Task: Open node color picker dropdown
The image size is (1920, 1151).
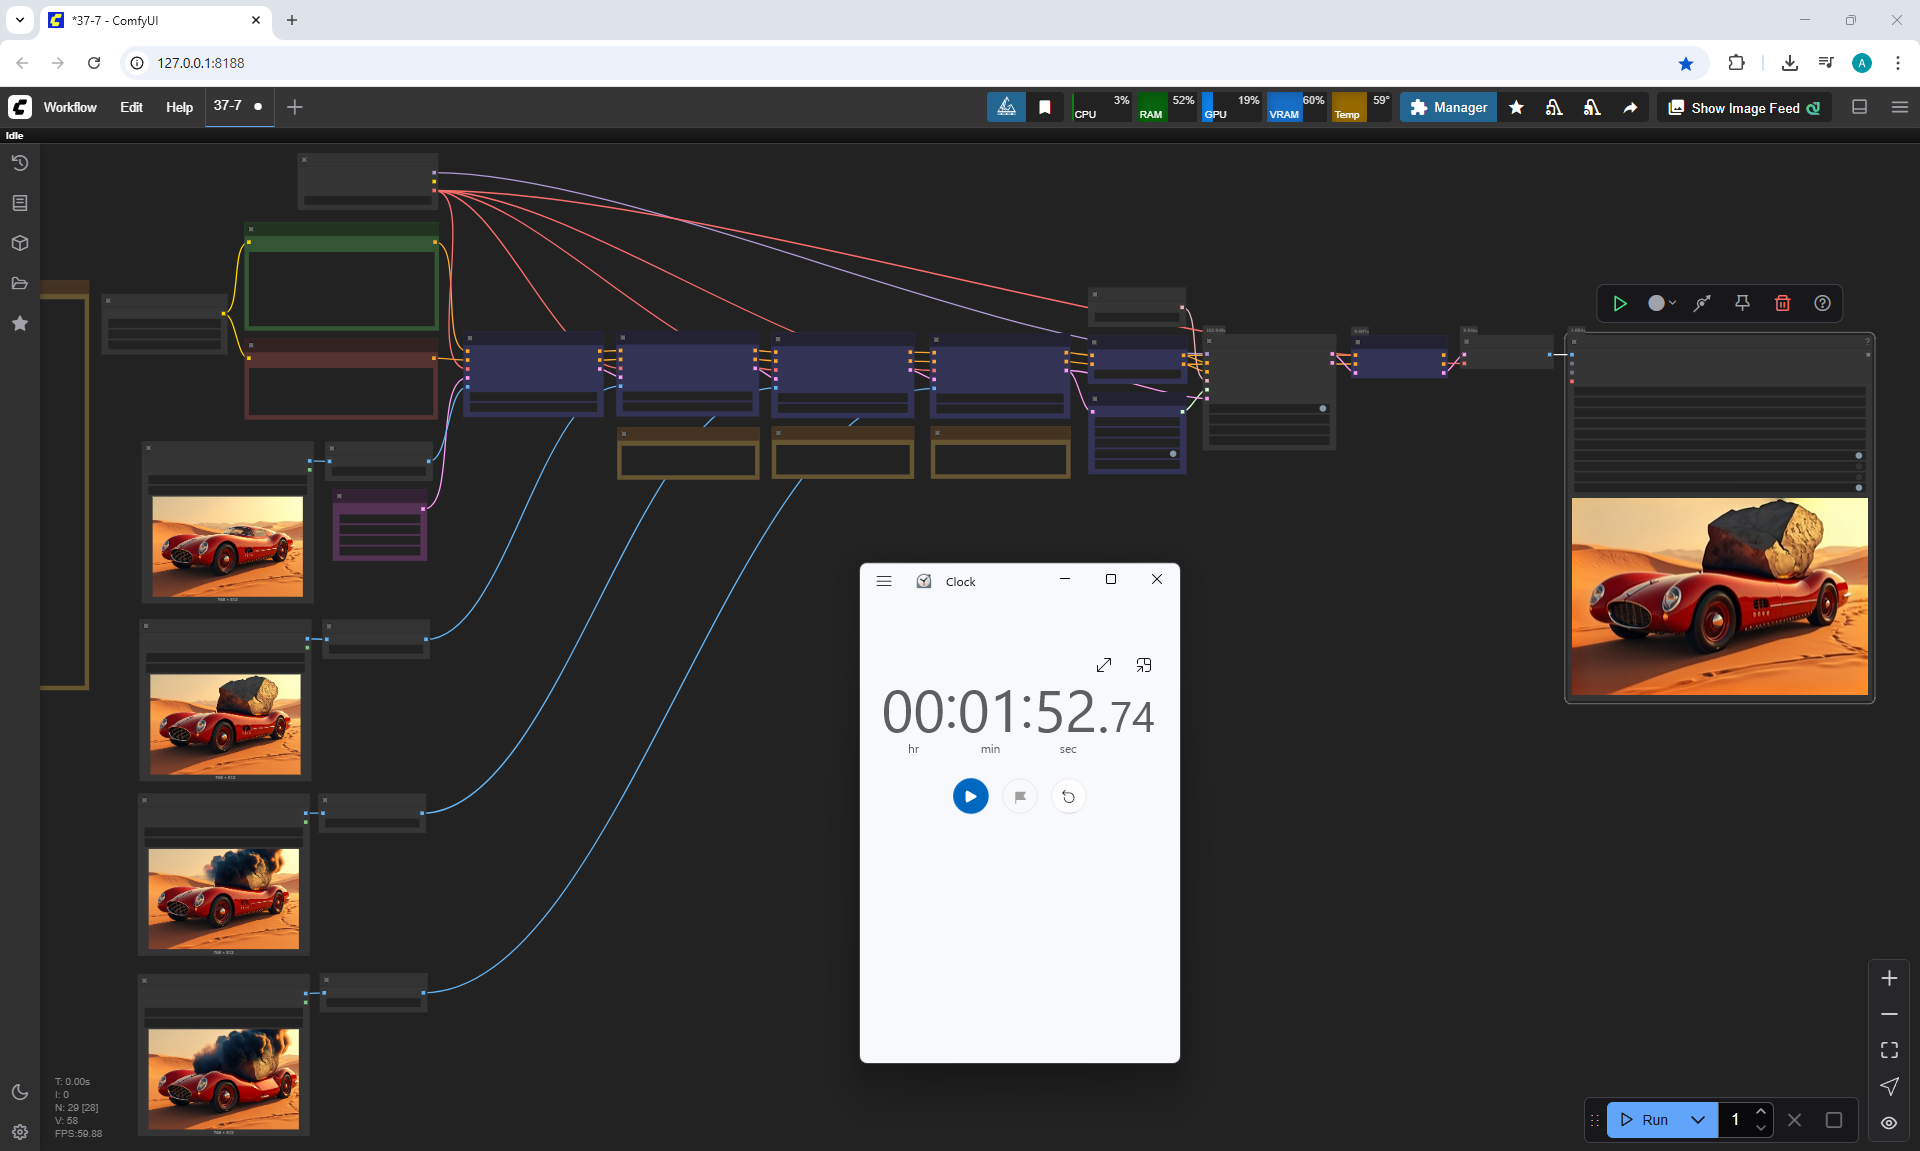Action: tap(1661, 303)
